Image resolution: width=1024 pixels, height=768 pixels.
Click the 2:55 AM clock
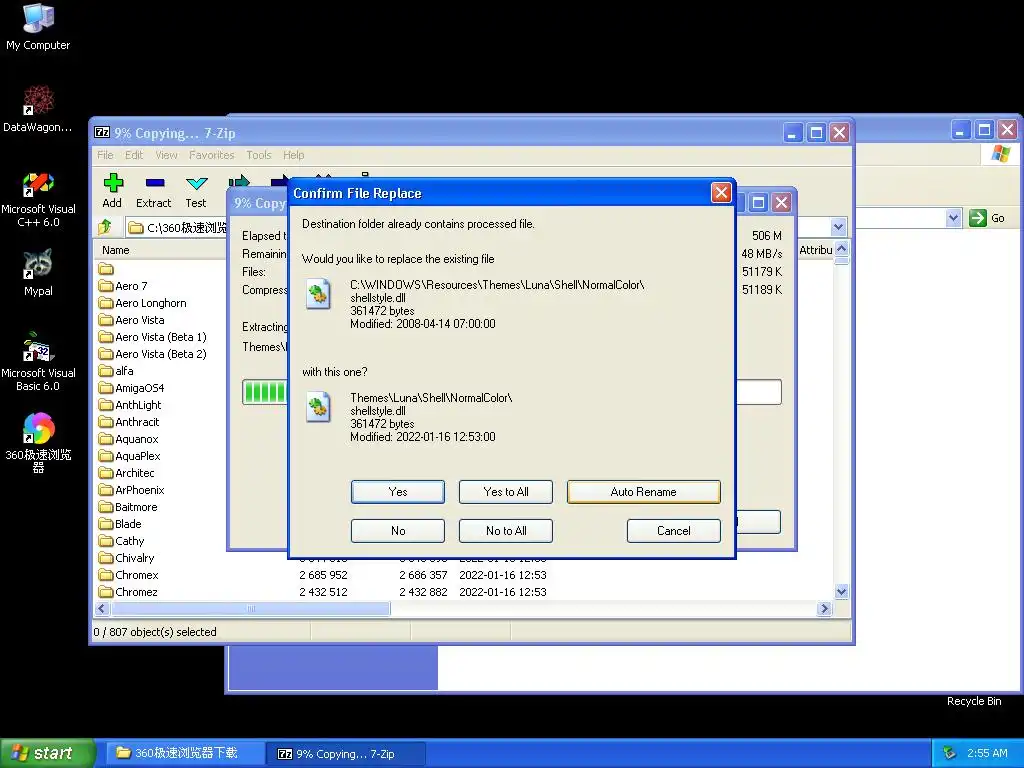987,753
